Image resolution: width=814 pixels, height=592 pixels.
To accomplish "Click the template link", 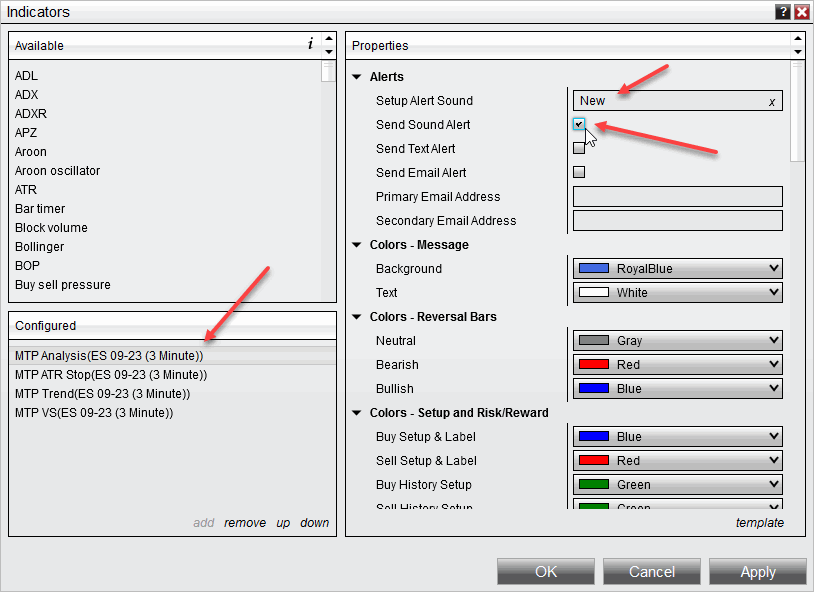I will click(x=759, y=523).
